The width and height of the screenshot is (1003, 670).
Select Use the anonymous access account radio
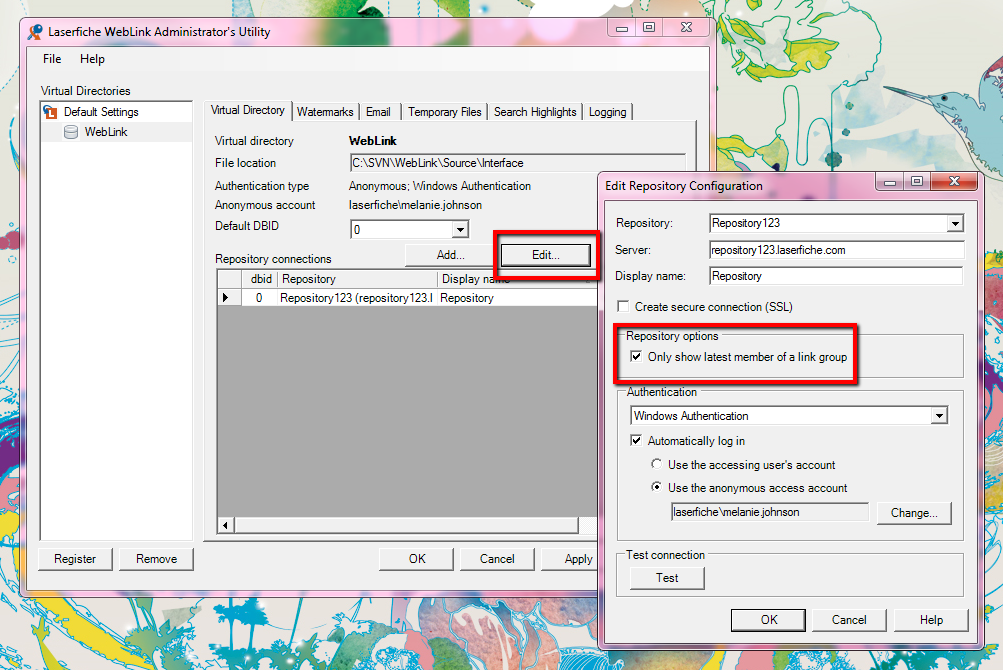coord(656,487)
